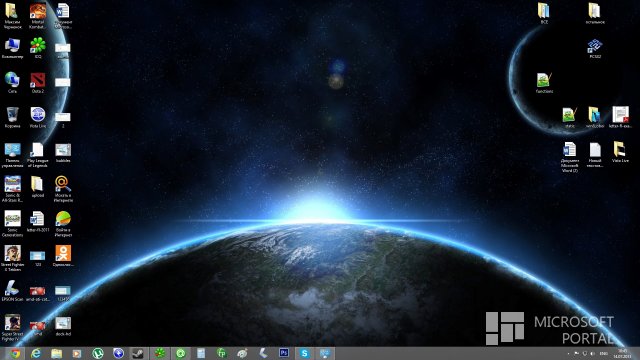This screenshot has width=640, height=360.
Task: Open the PCSX2 emulator shortcut
Action: (595, 48)
